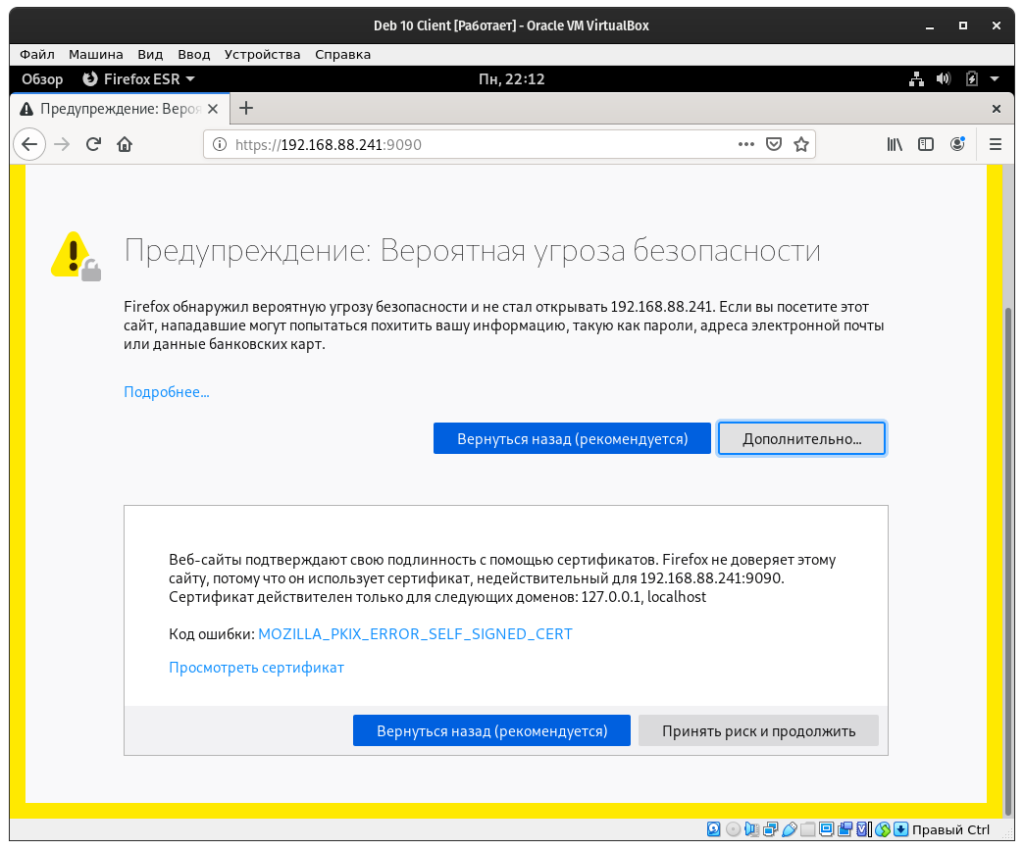The image size is (1024, 850).
Task: Open the Устройства menu
Action: (x=262, y=54)
